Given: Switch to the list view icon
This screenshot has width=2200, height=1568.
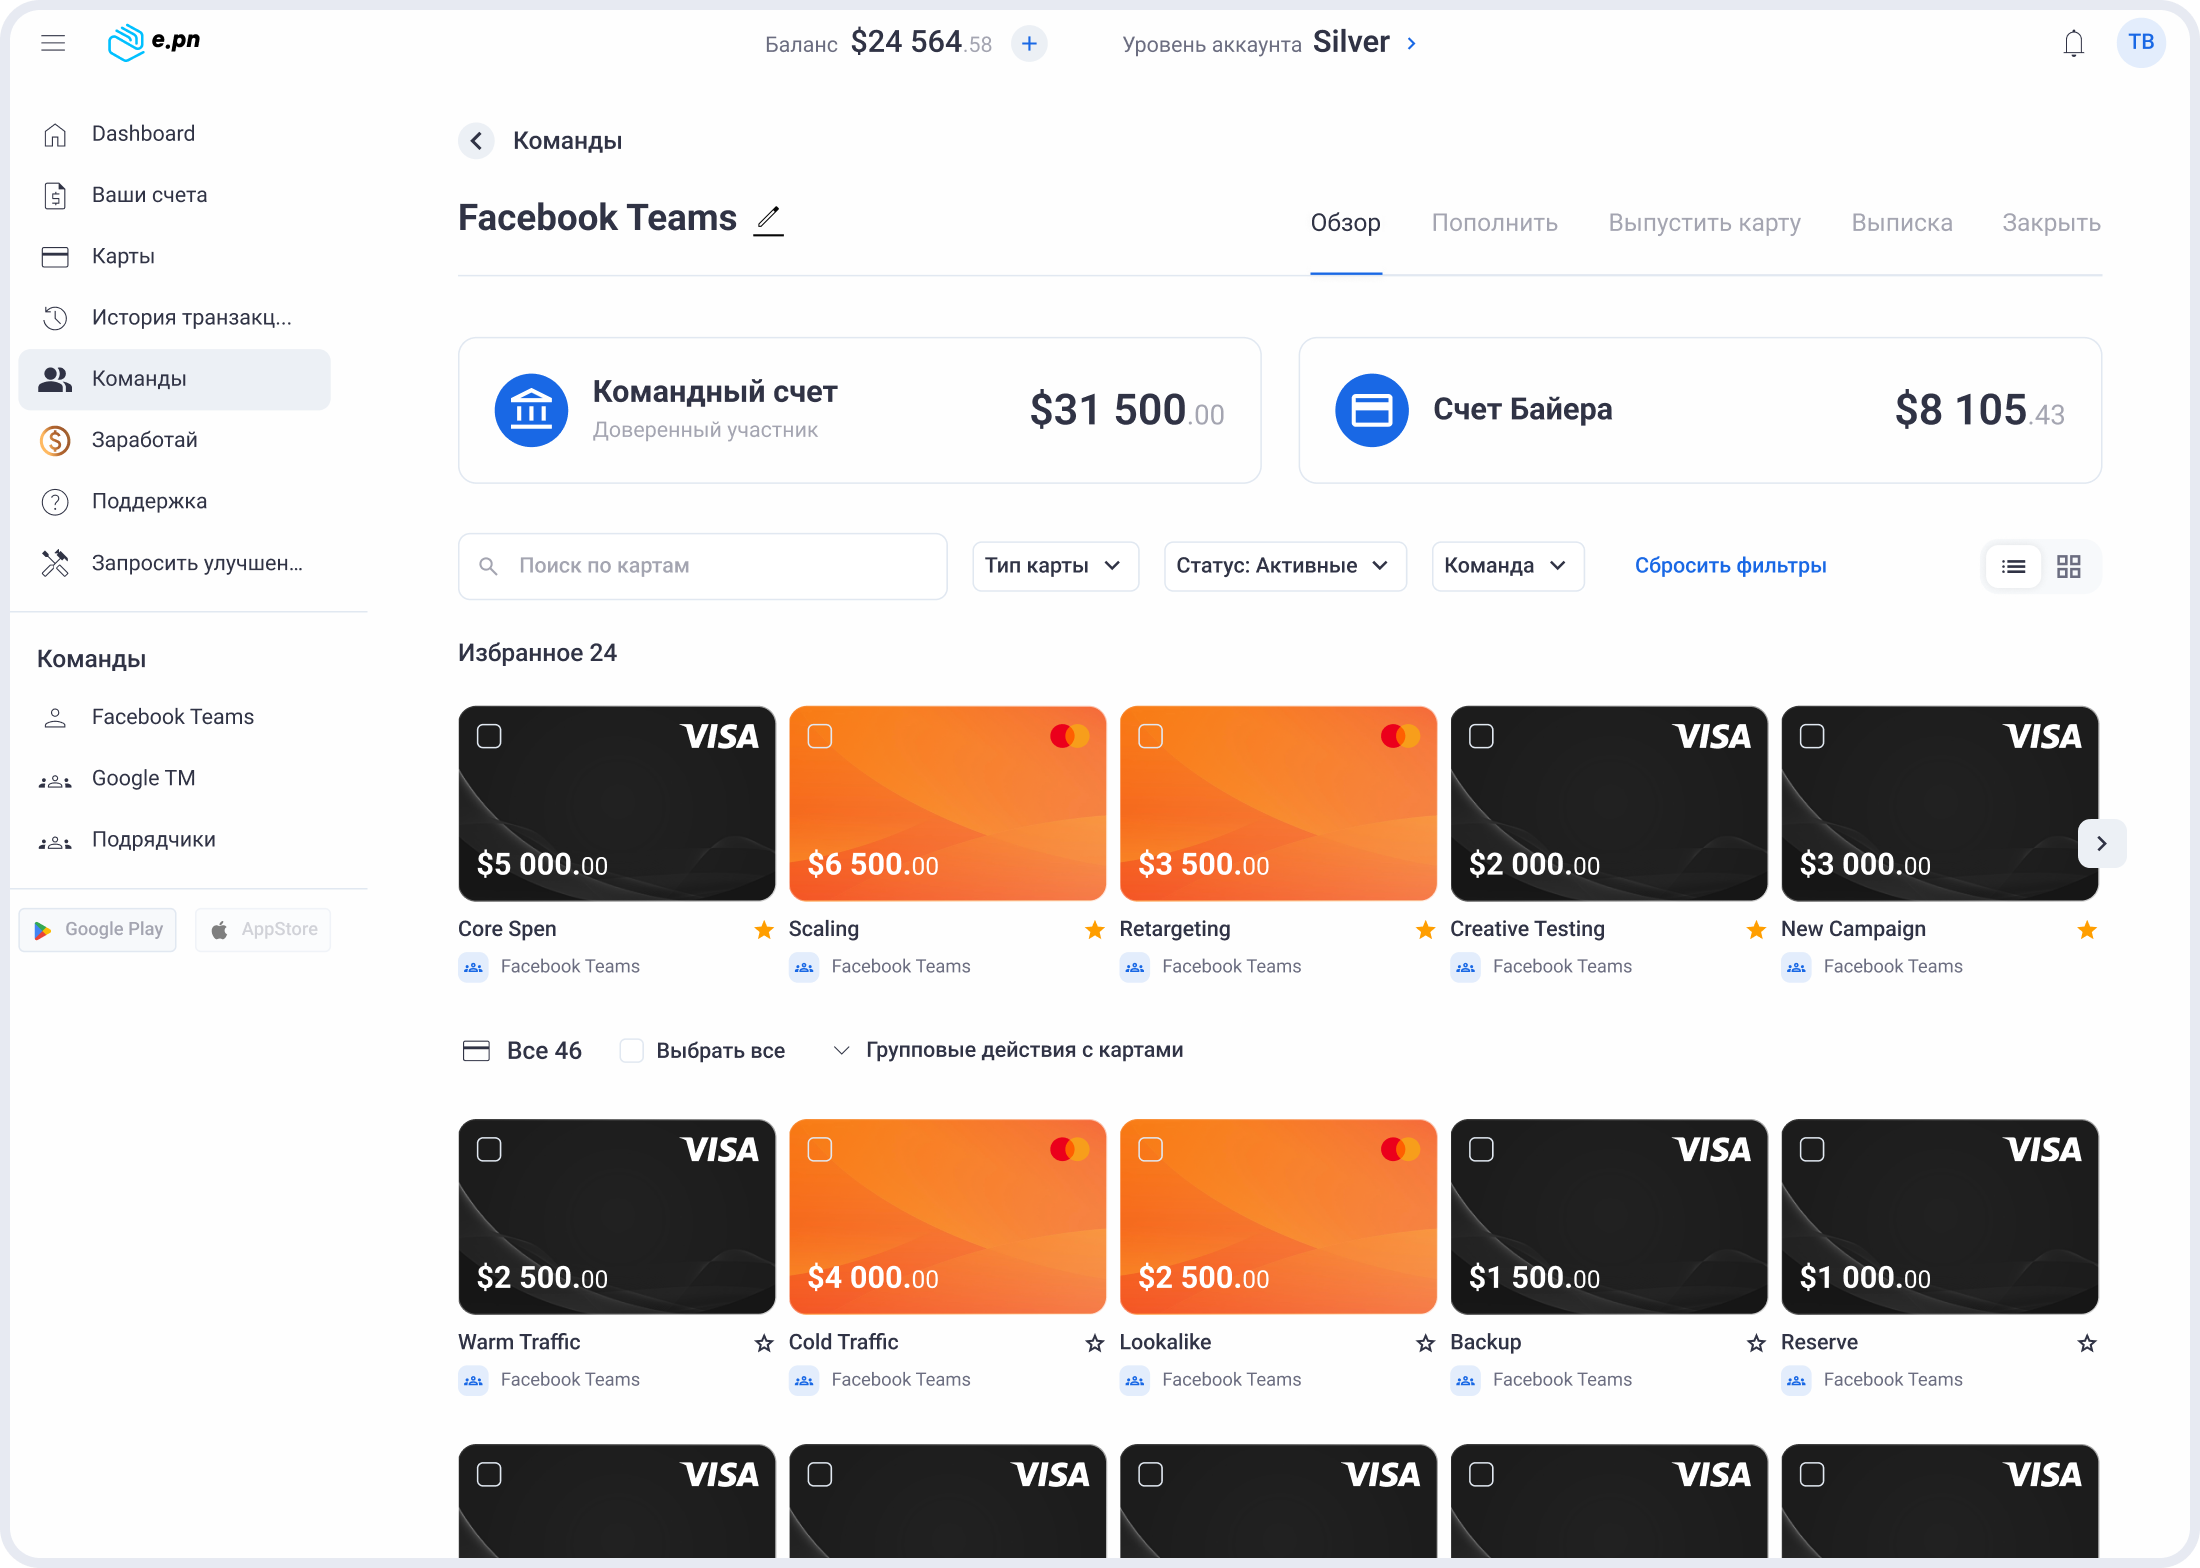Looking at the screenshot, I should [x=2013, y=567].
